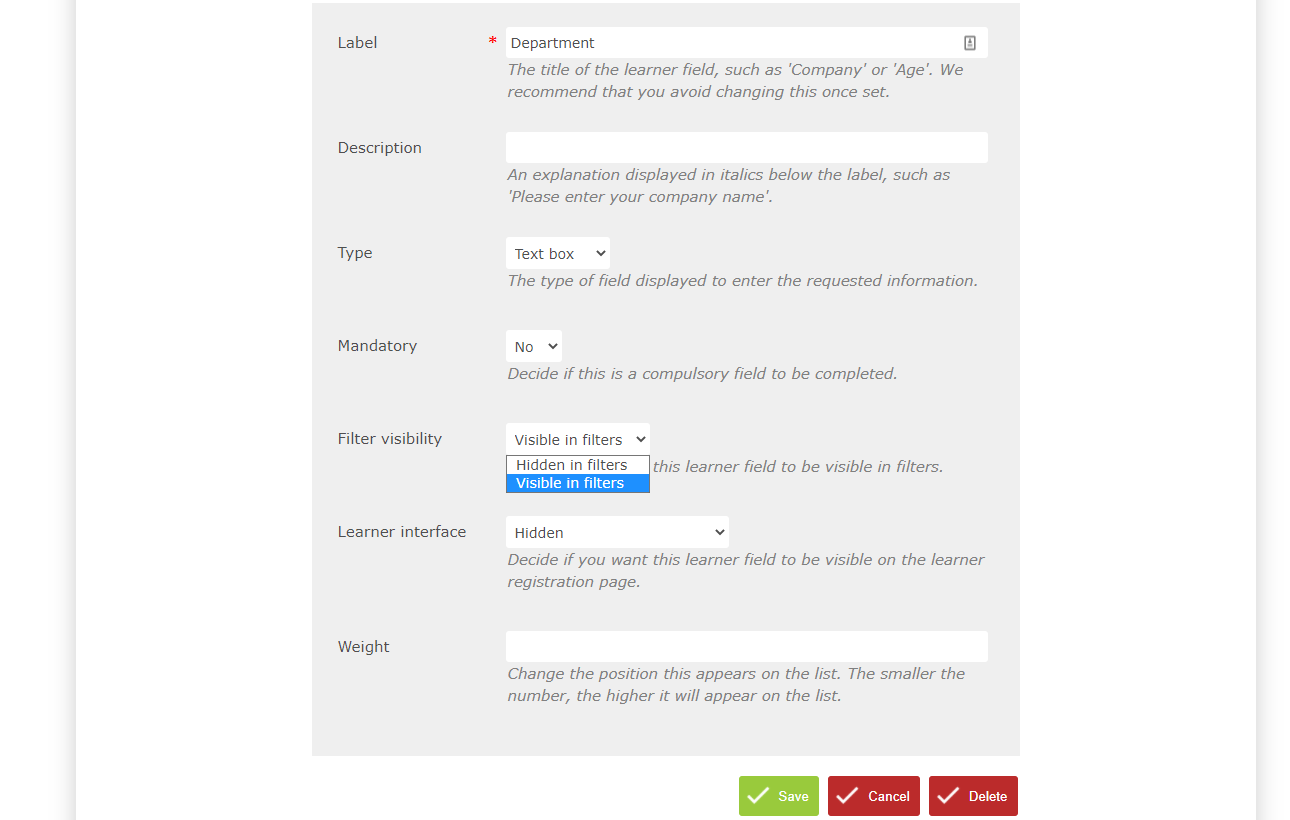
Task: Collapse the Filter visibility dropdown
Action: point(577,438)
